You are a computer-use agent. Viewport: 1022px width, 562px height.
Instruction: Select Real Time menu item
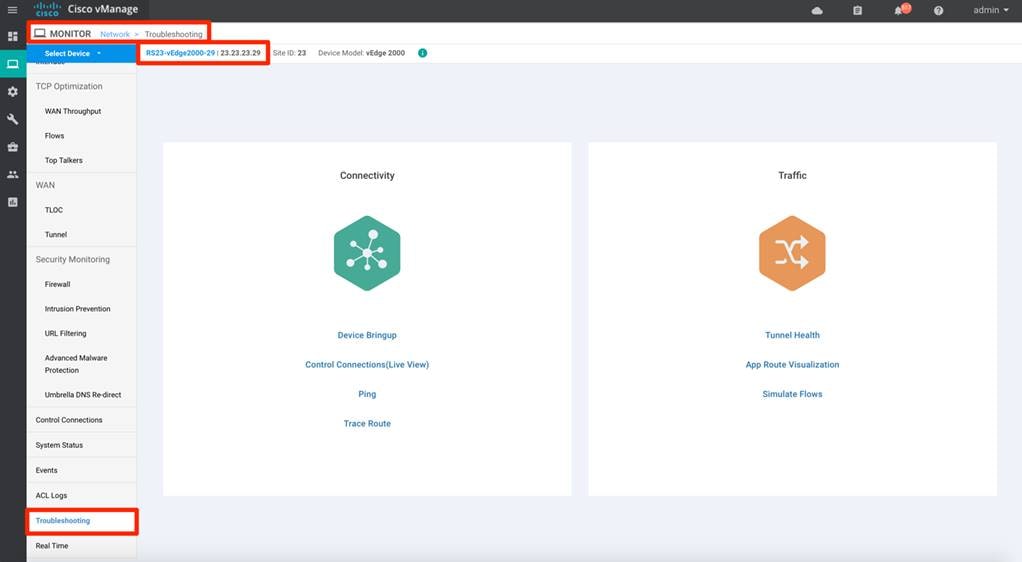coord(51,546)
